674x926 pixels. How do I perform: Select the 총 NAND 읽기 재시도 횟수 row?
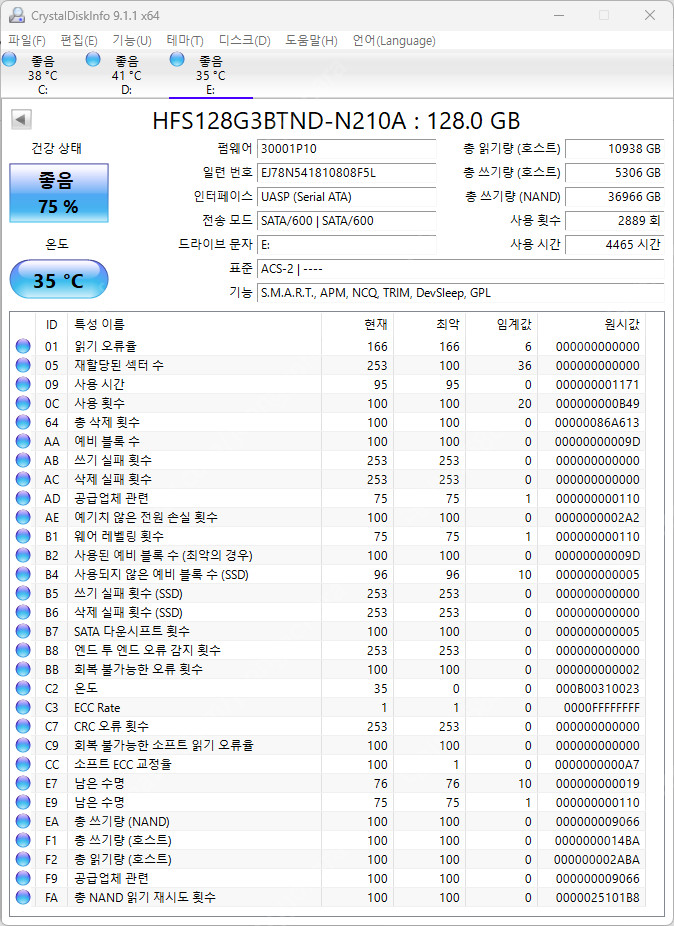pos(330,897)
